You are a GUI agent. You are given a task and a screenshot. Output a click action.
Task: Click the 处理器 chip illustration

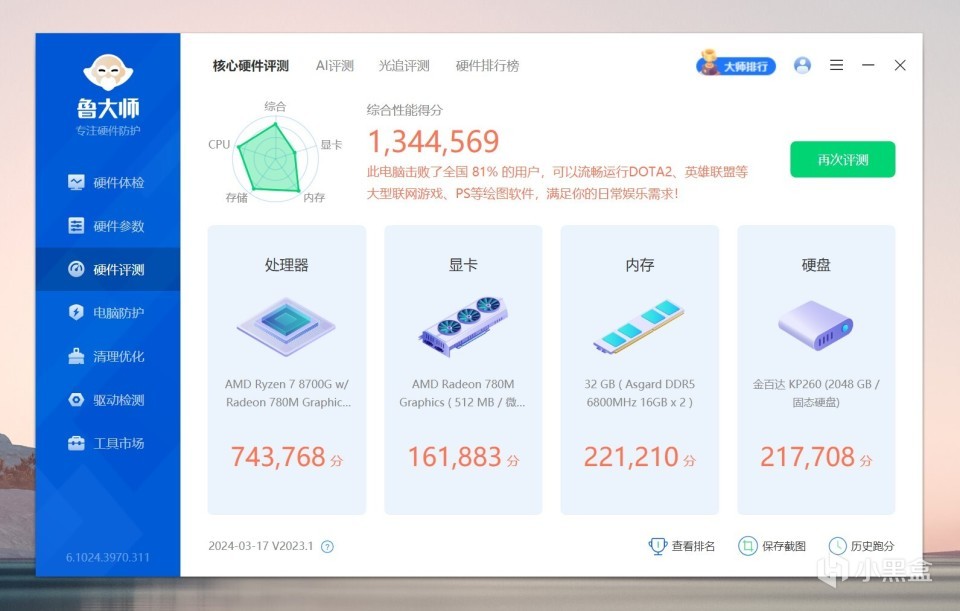pyautogui.click(x=287, y=327)
